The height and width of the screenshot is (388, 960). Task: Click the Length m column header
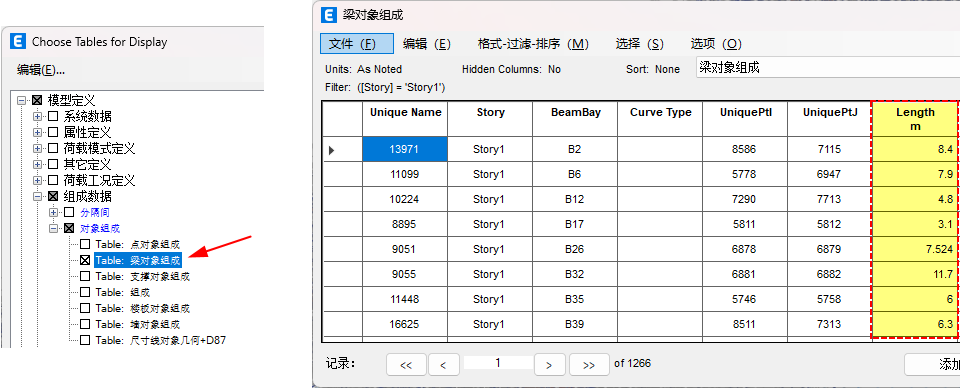click(915, 118)
